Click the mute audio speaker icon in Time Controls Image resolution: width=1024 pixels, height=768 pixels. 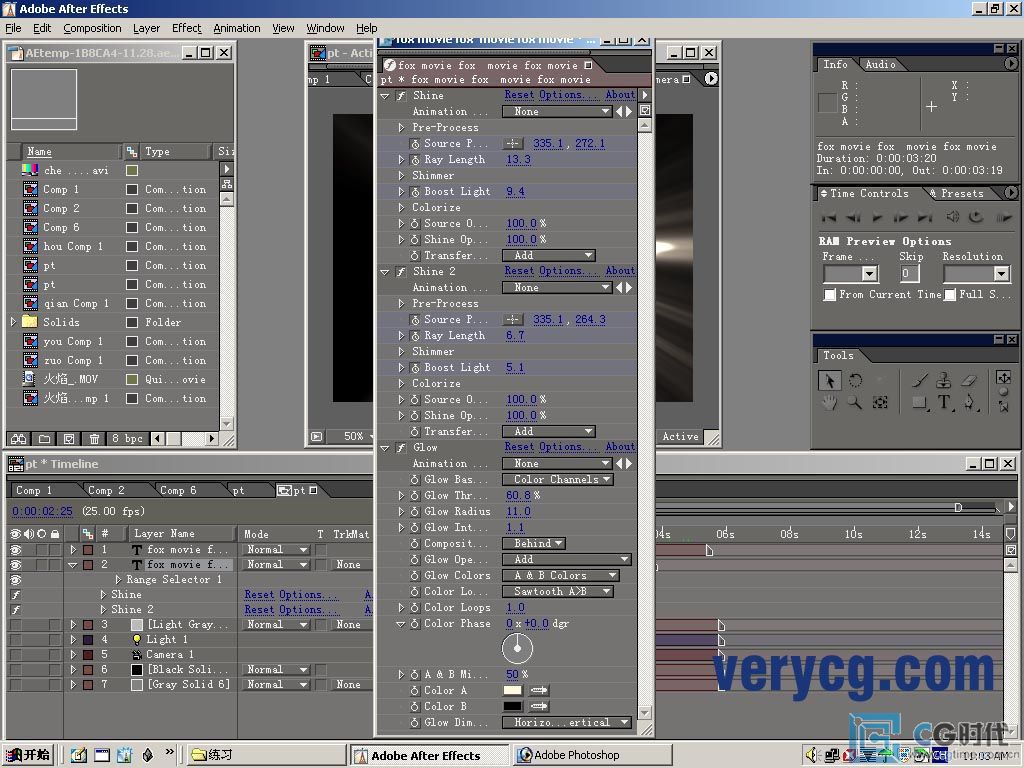[x=953, y=217]
